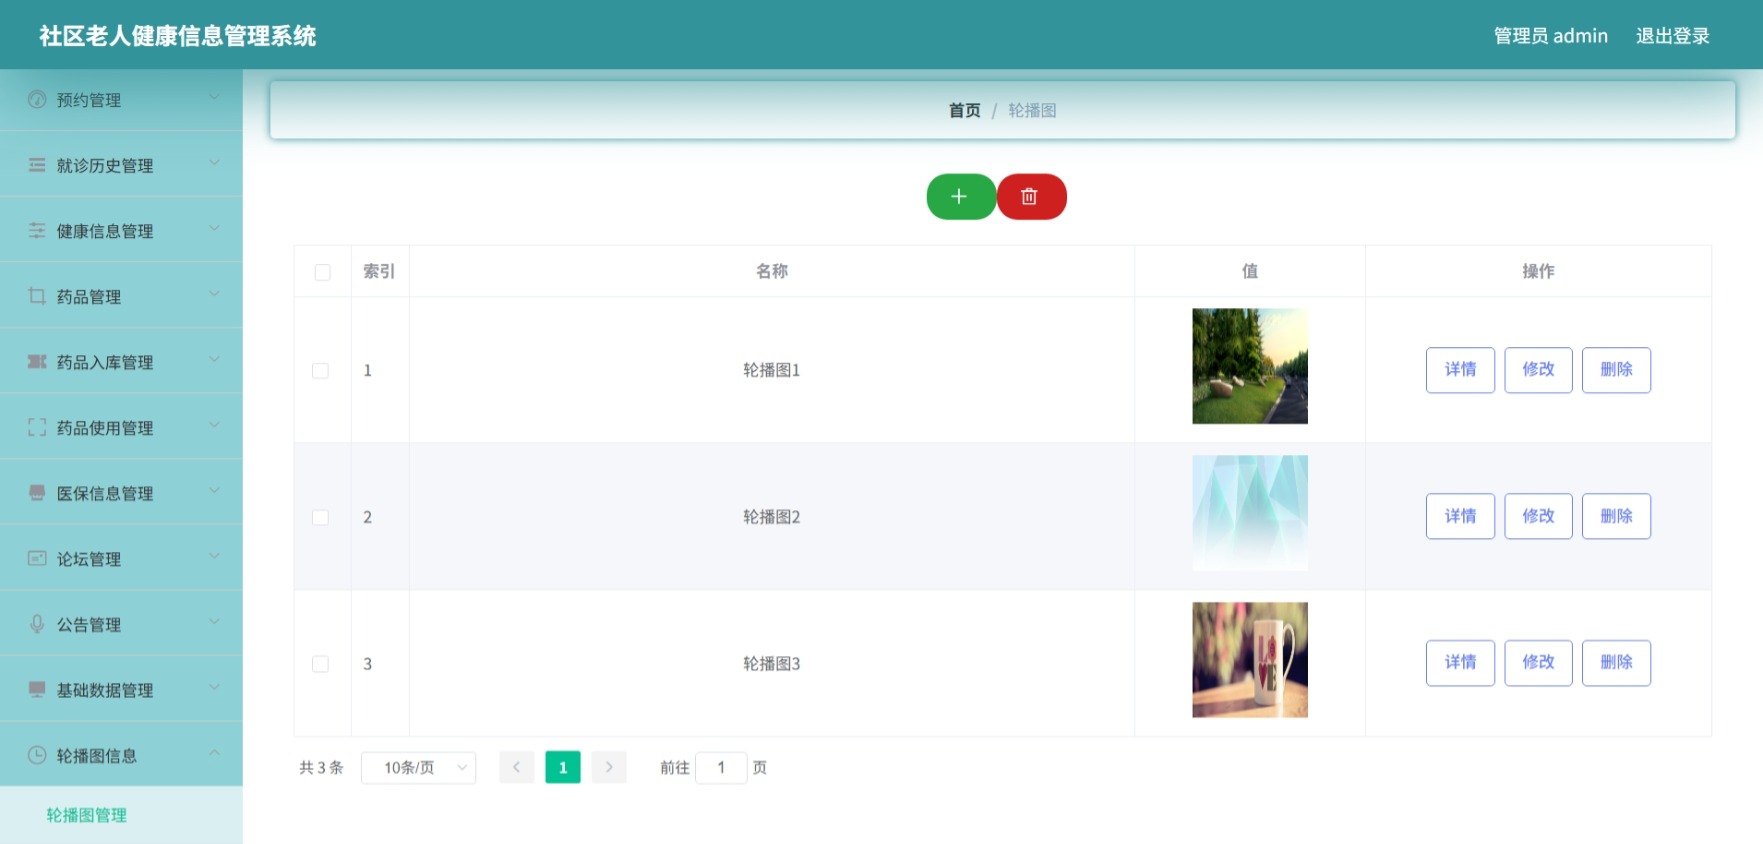Expand 就诊历史管理 chevron

coord(214,163)
